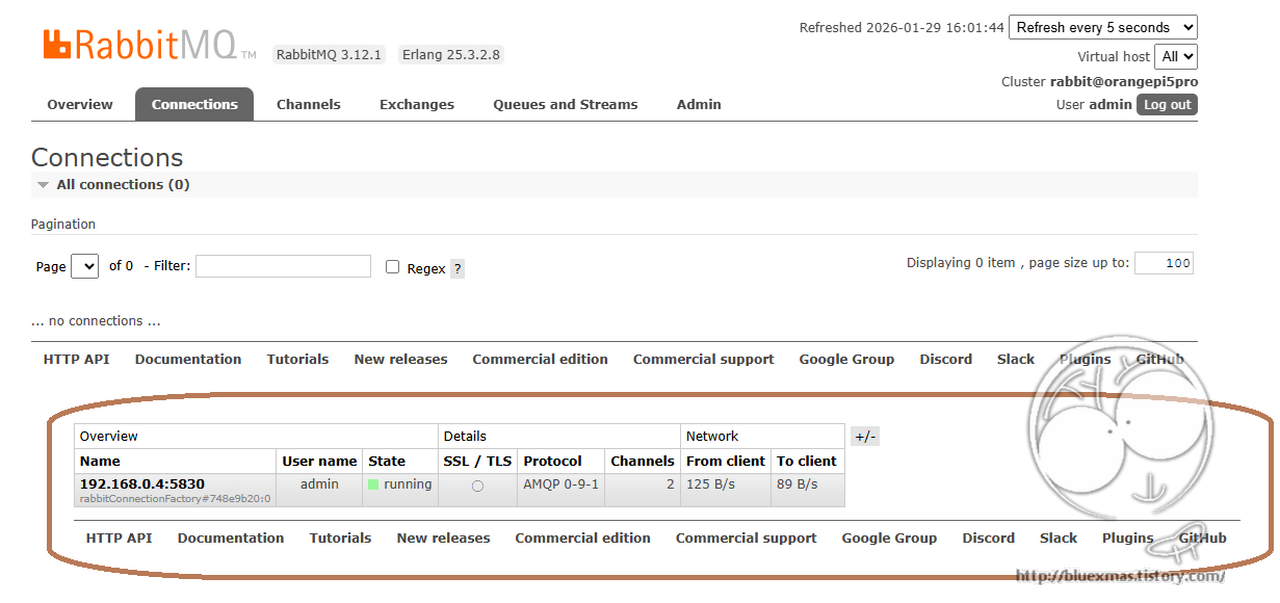
Task: Sort table by Channels column
Action: tap(642, 461)
